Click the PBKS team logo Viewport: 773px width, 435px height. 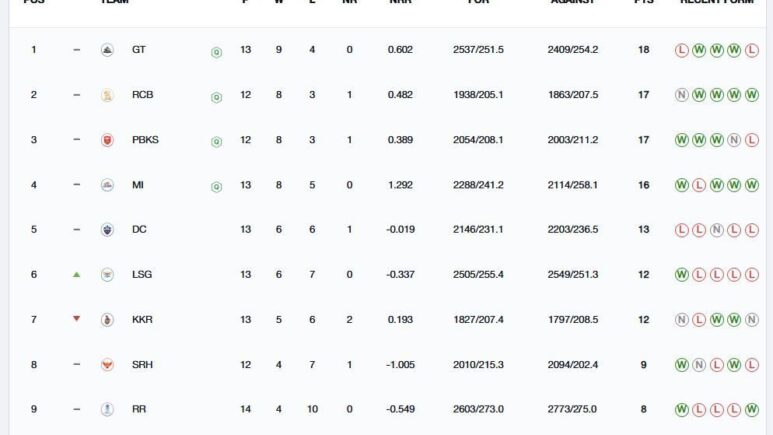pos(107,140)
